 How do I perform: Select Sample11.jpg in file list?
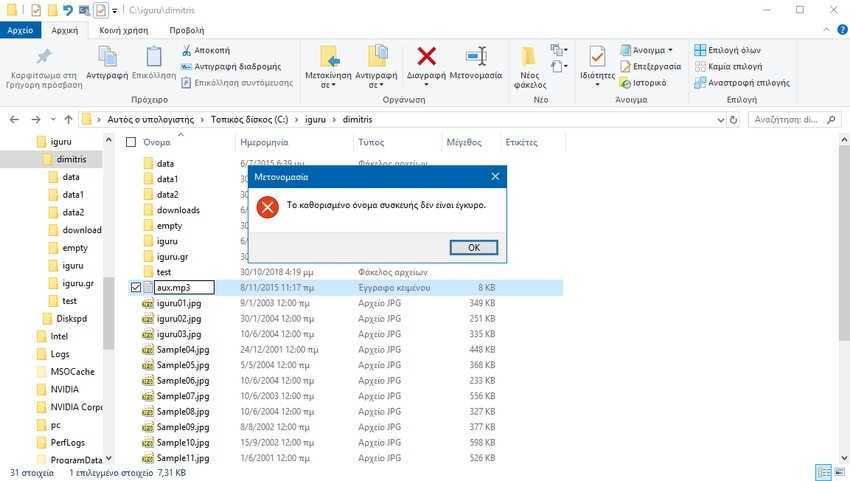coord(183,458)
